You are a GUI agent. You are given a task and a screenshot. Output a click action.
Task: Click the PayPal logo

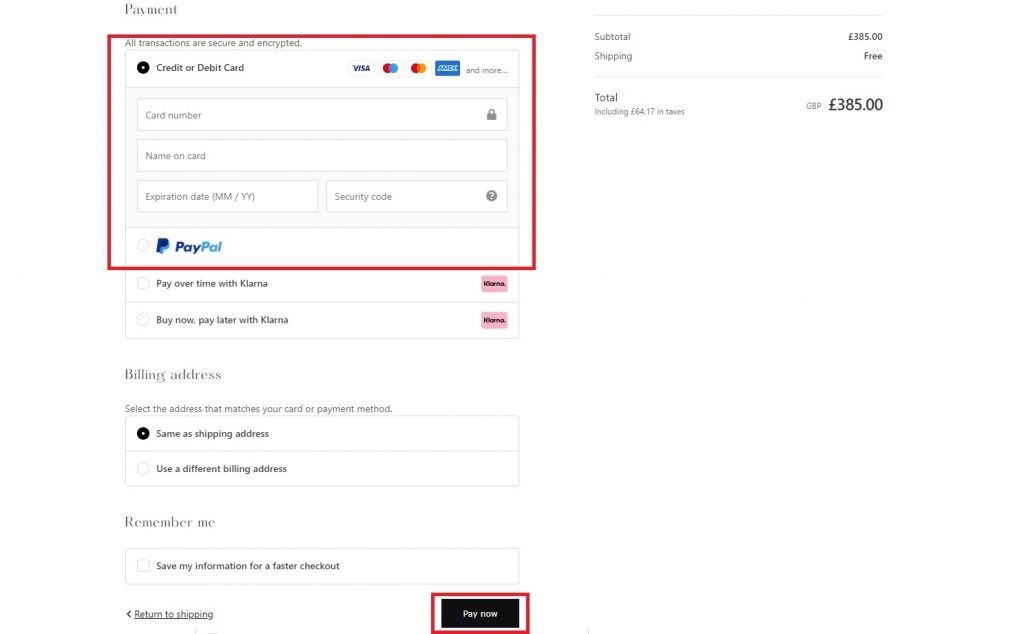(x=189, y=246)
